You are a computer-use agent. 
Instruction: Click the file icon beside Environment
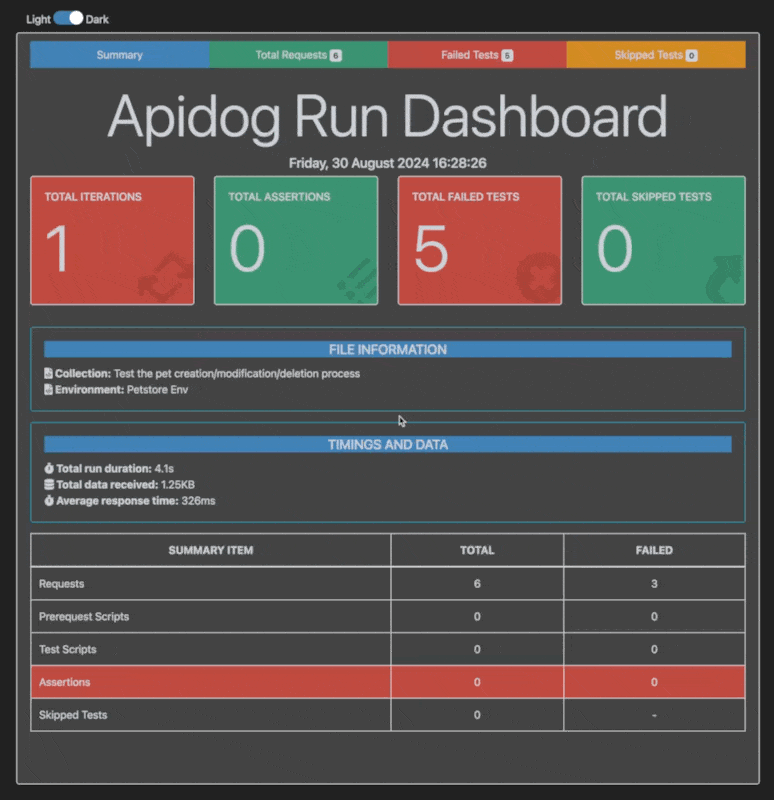(48, 390)
